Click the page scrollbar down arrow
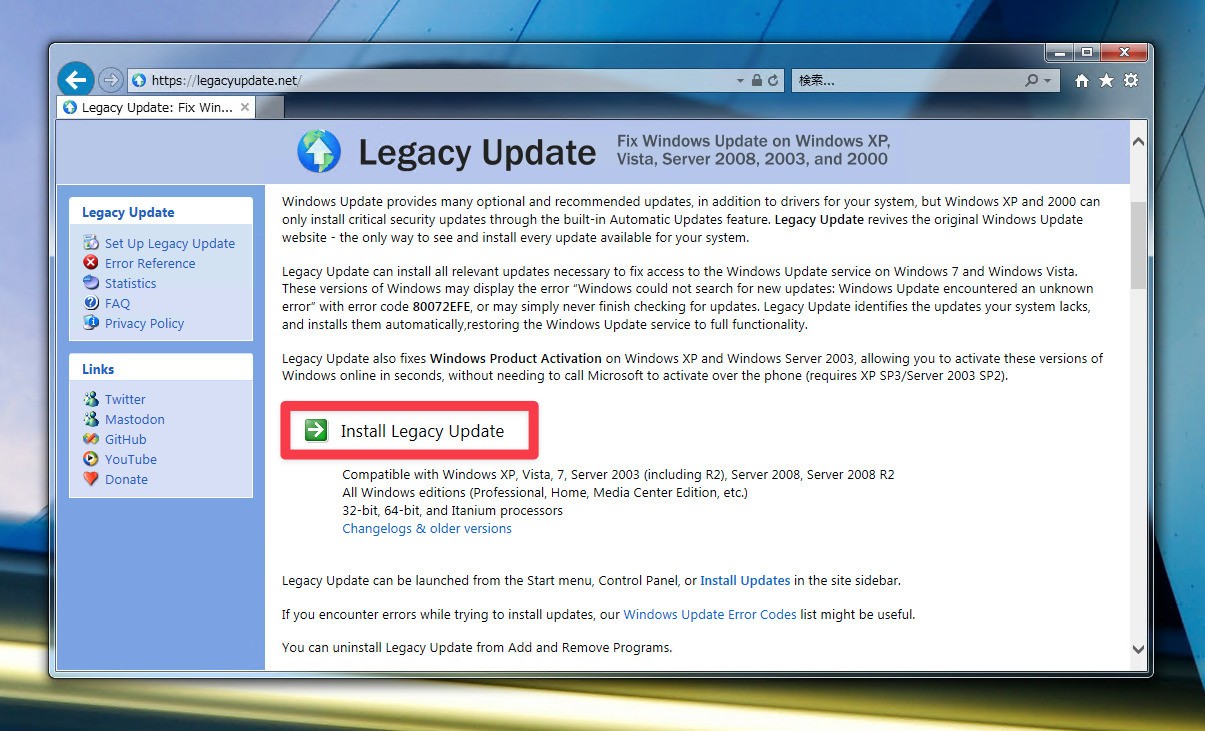 click(1138, 649)
